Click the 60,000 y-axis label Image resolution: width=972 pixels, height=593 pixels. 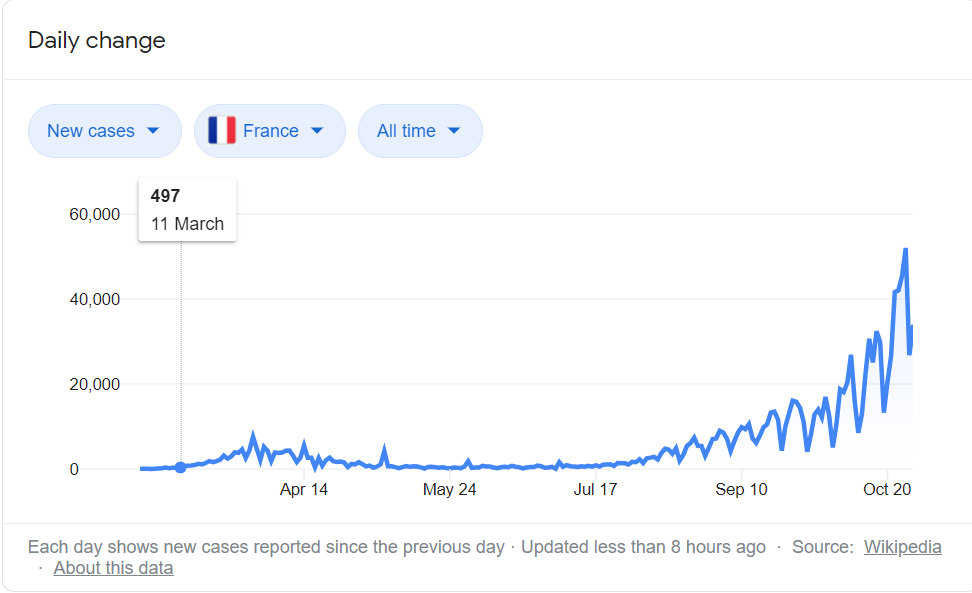click(95, 214)
